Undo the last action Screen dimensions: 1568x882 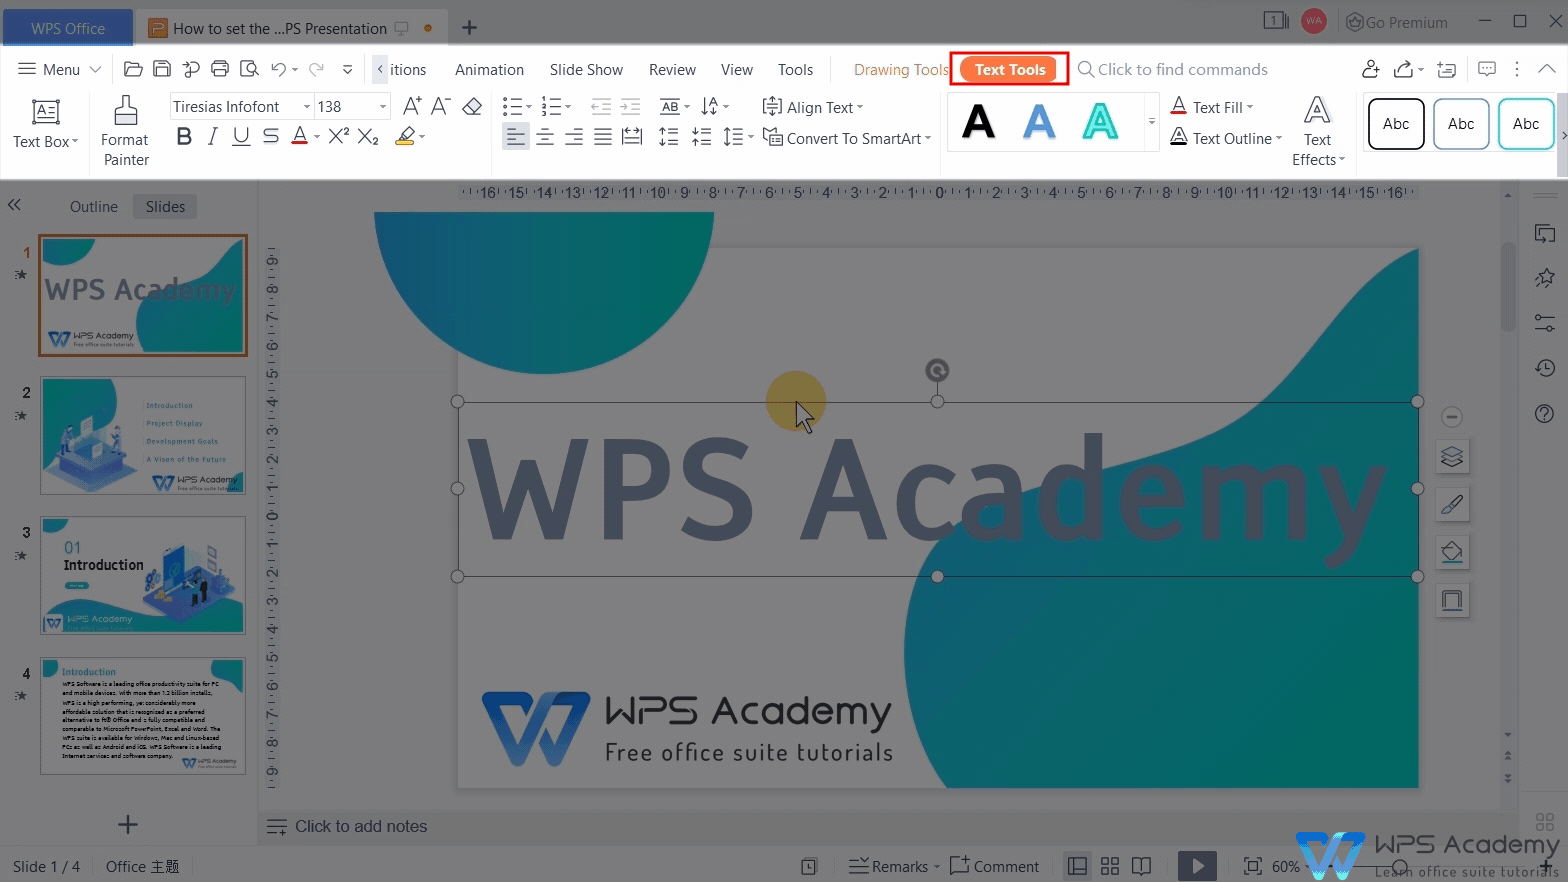pos(278,69)
